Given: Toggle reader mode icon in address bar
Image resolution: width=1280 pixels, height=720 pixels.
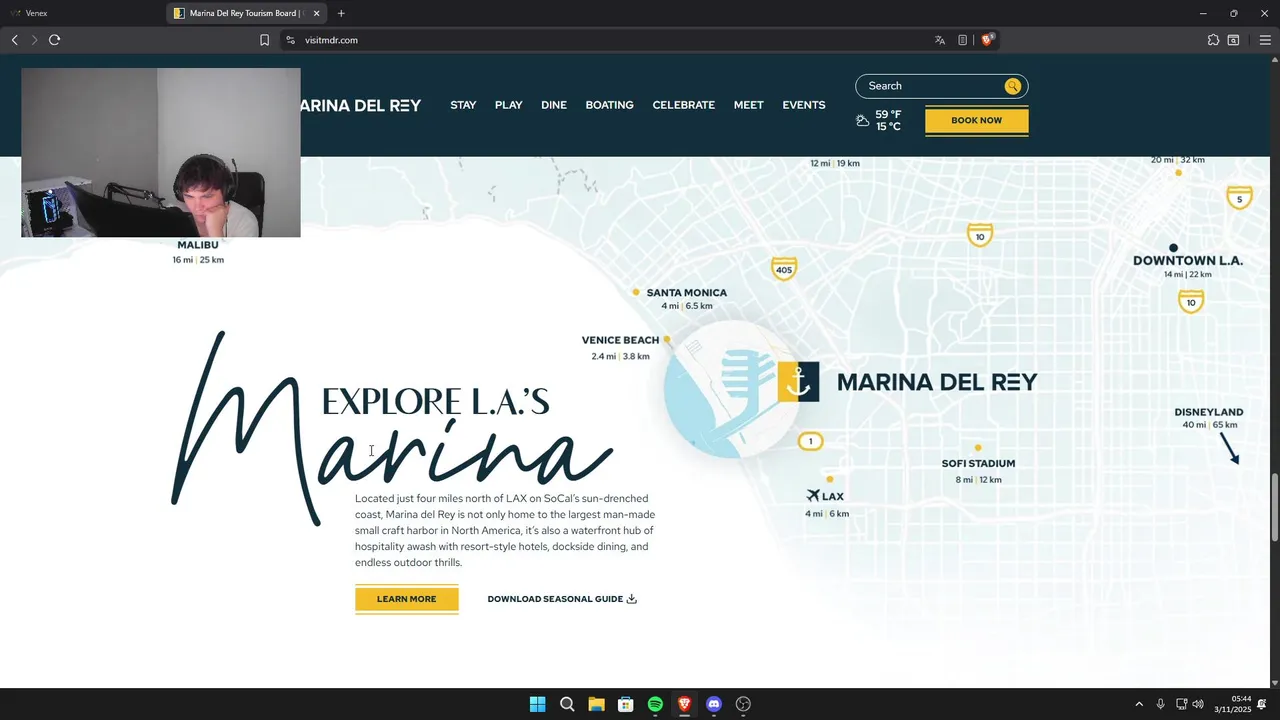Looking at the screenshot, I should [963, 40].
